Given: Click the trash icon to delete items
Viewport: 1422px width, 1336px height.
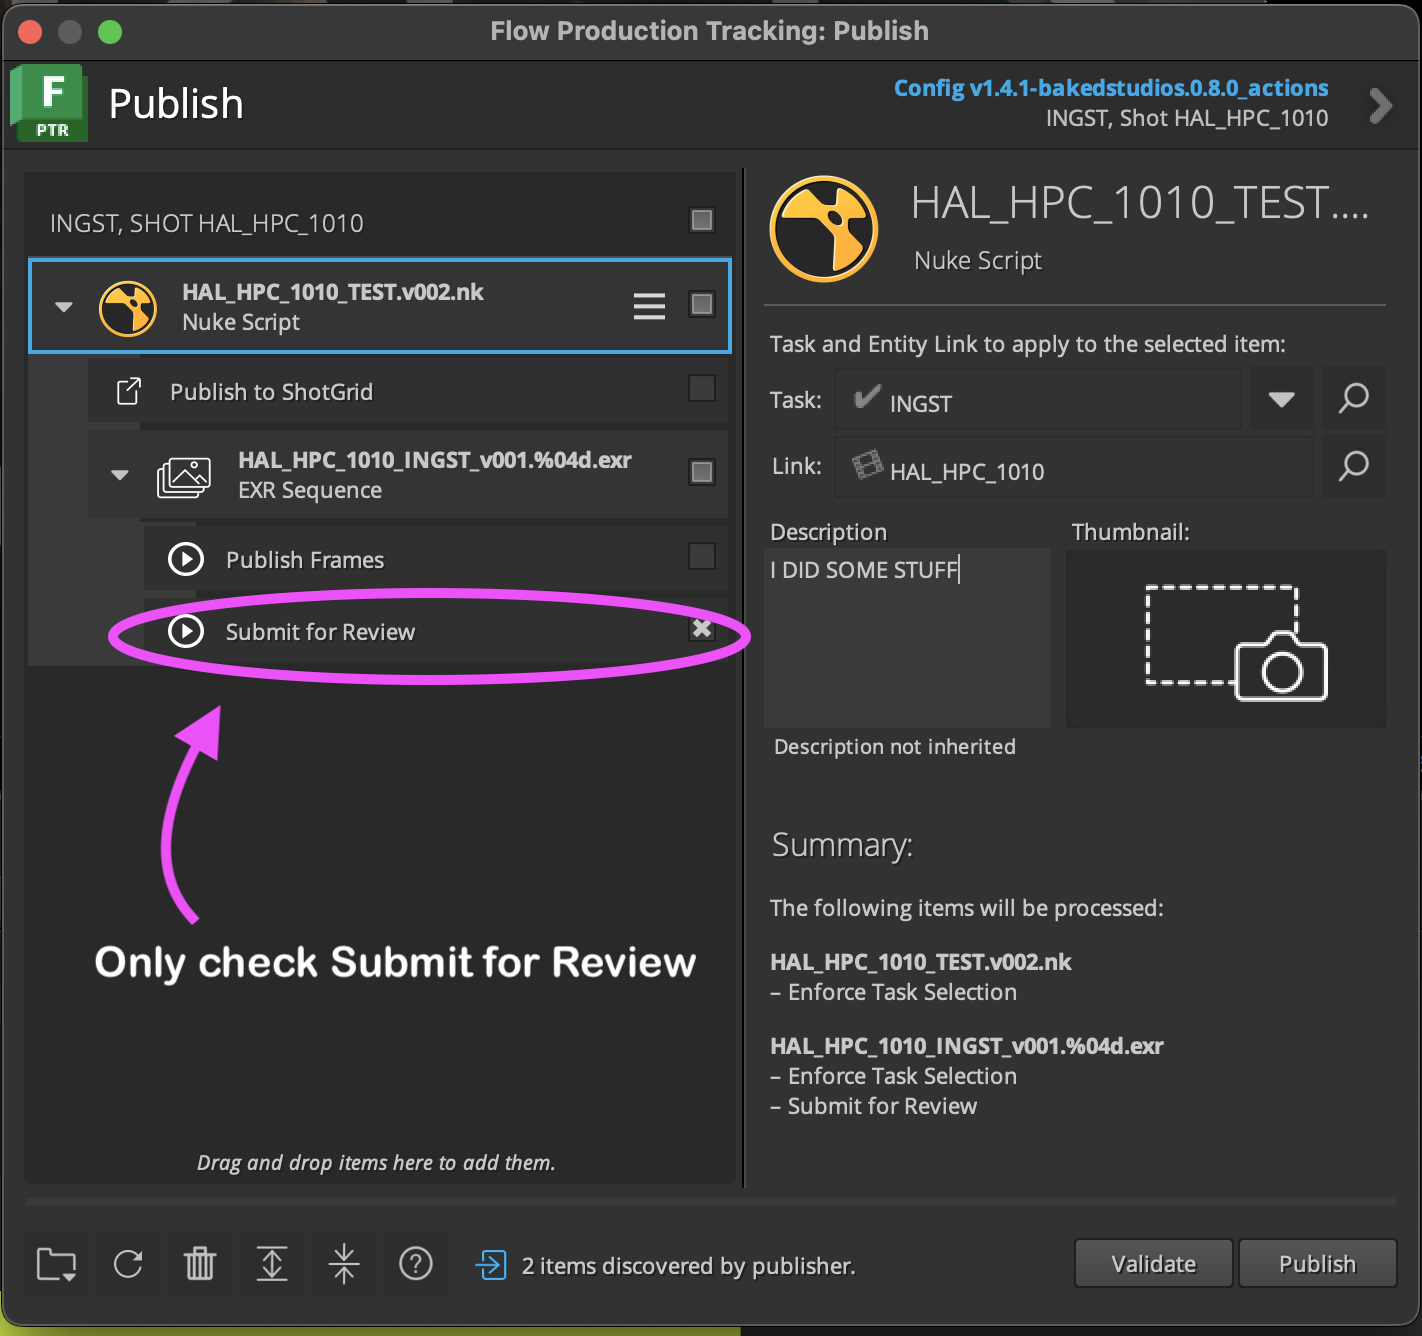Looking at the screenshot, I should tap(199, 1263).
